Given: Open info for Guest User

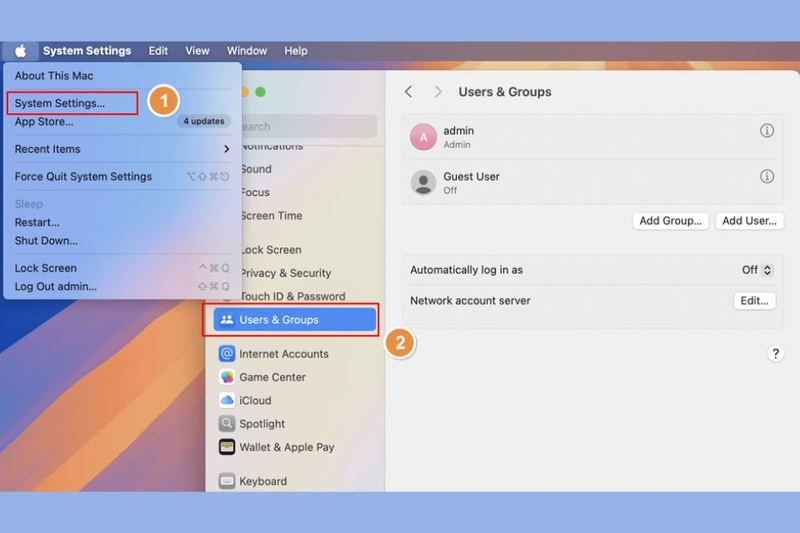Looking at the screenshot, I should [x=766, y=176].
